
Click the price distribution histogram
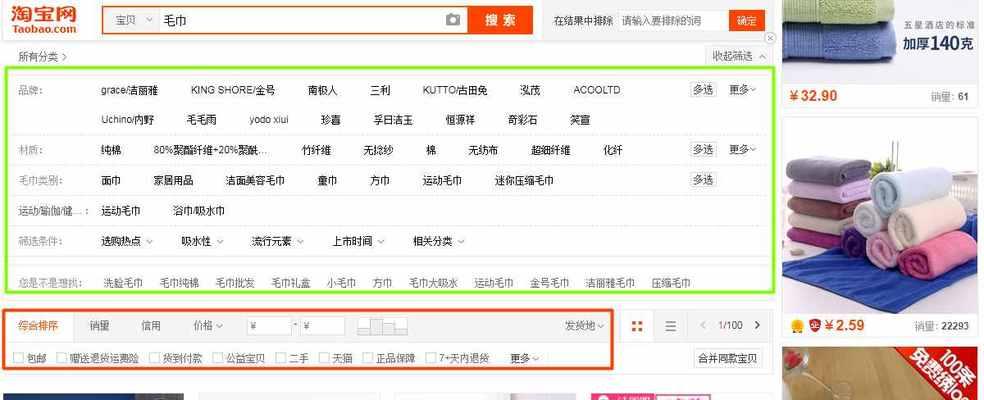[382, 326]
